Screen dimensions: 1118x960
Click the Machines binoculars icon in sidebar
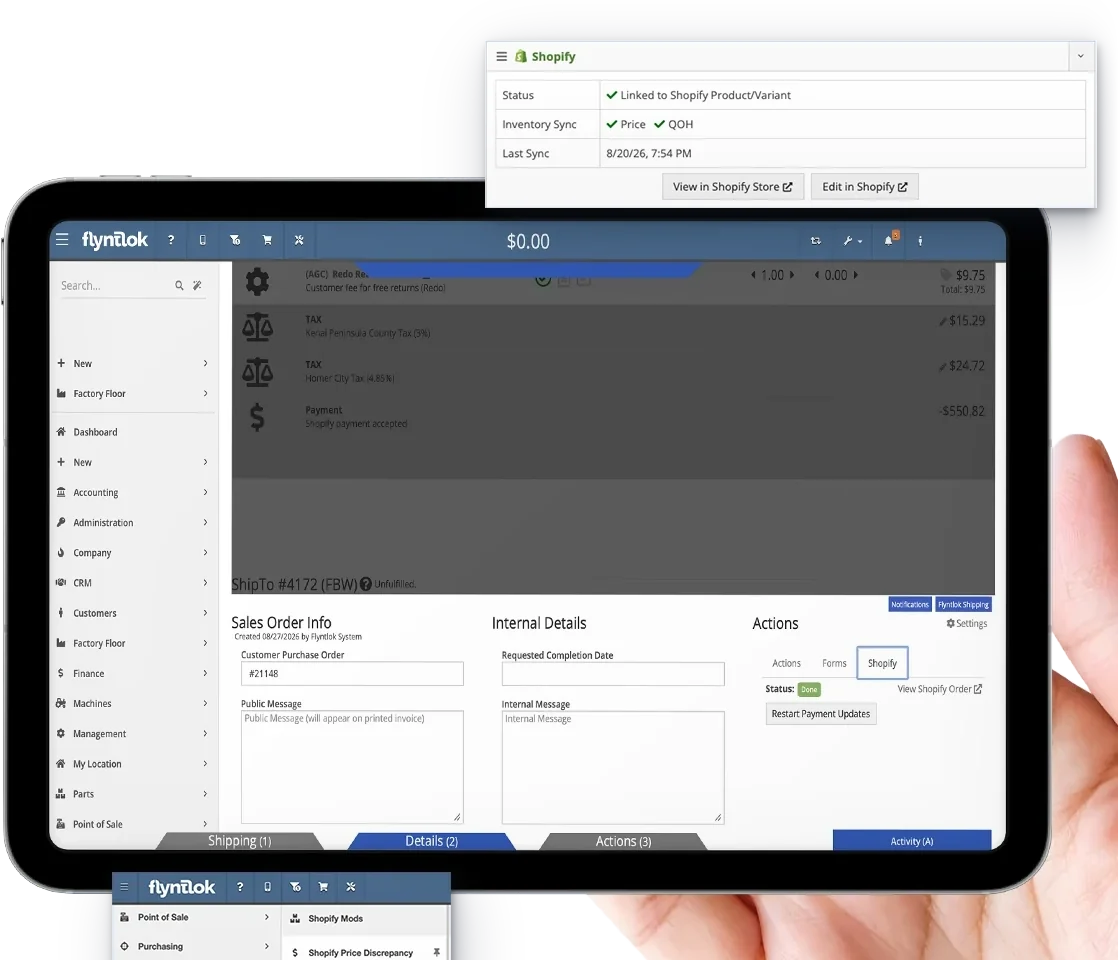[x=61, y=703]
